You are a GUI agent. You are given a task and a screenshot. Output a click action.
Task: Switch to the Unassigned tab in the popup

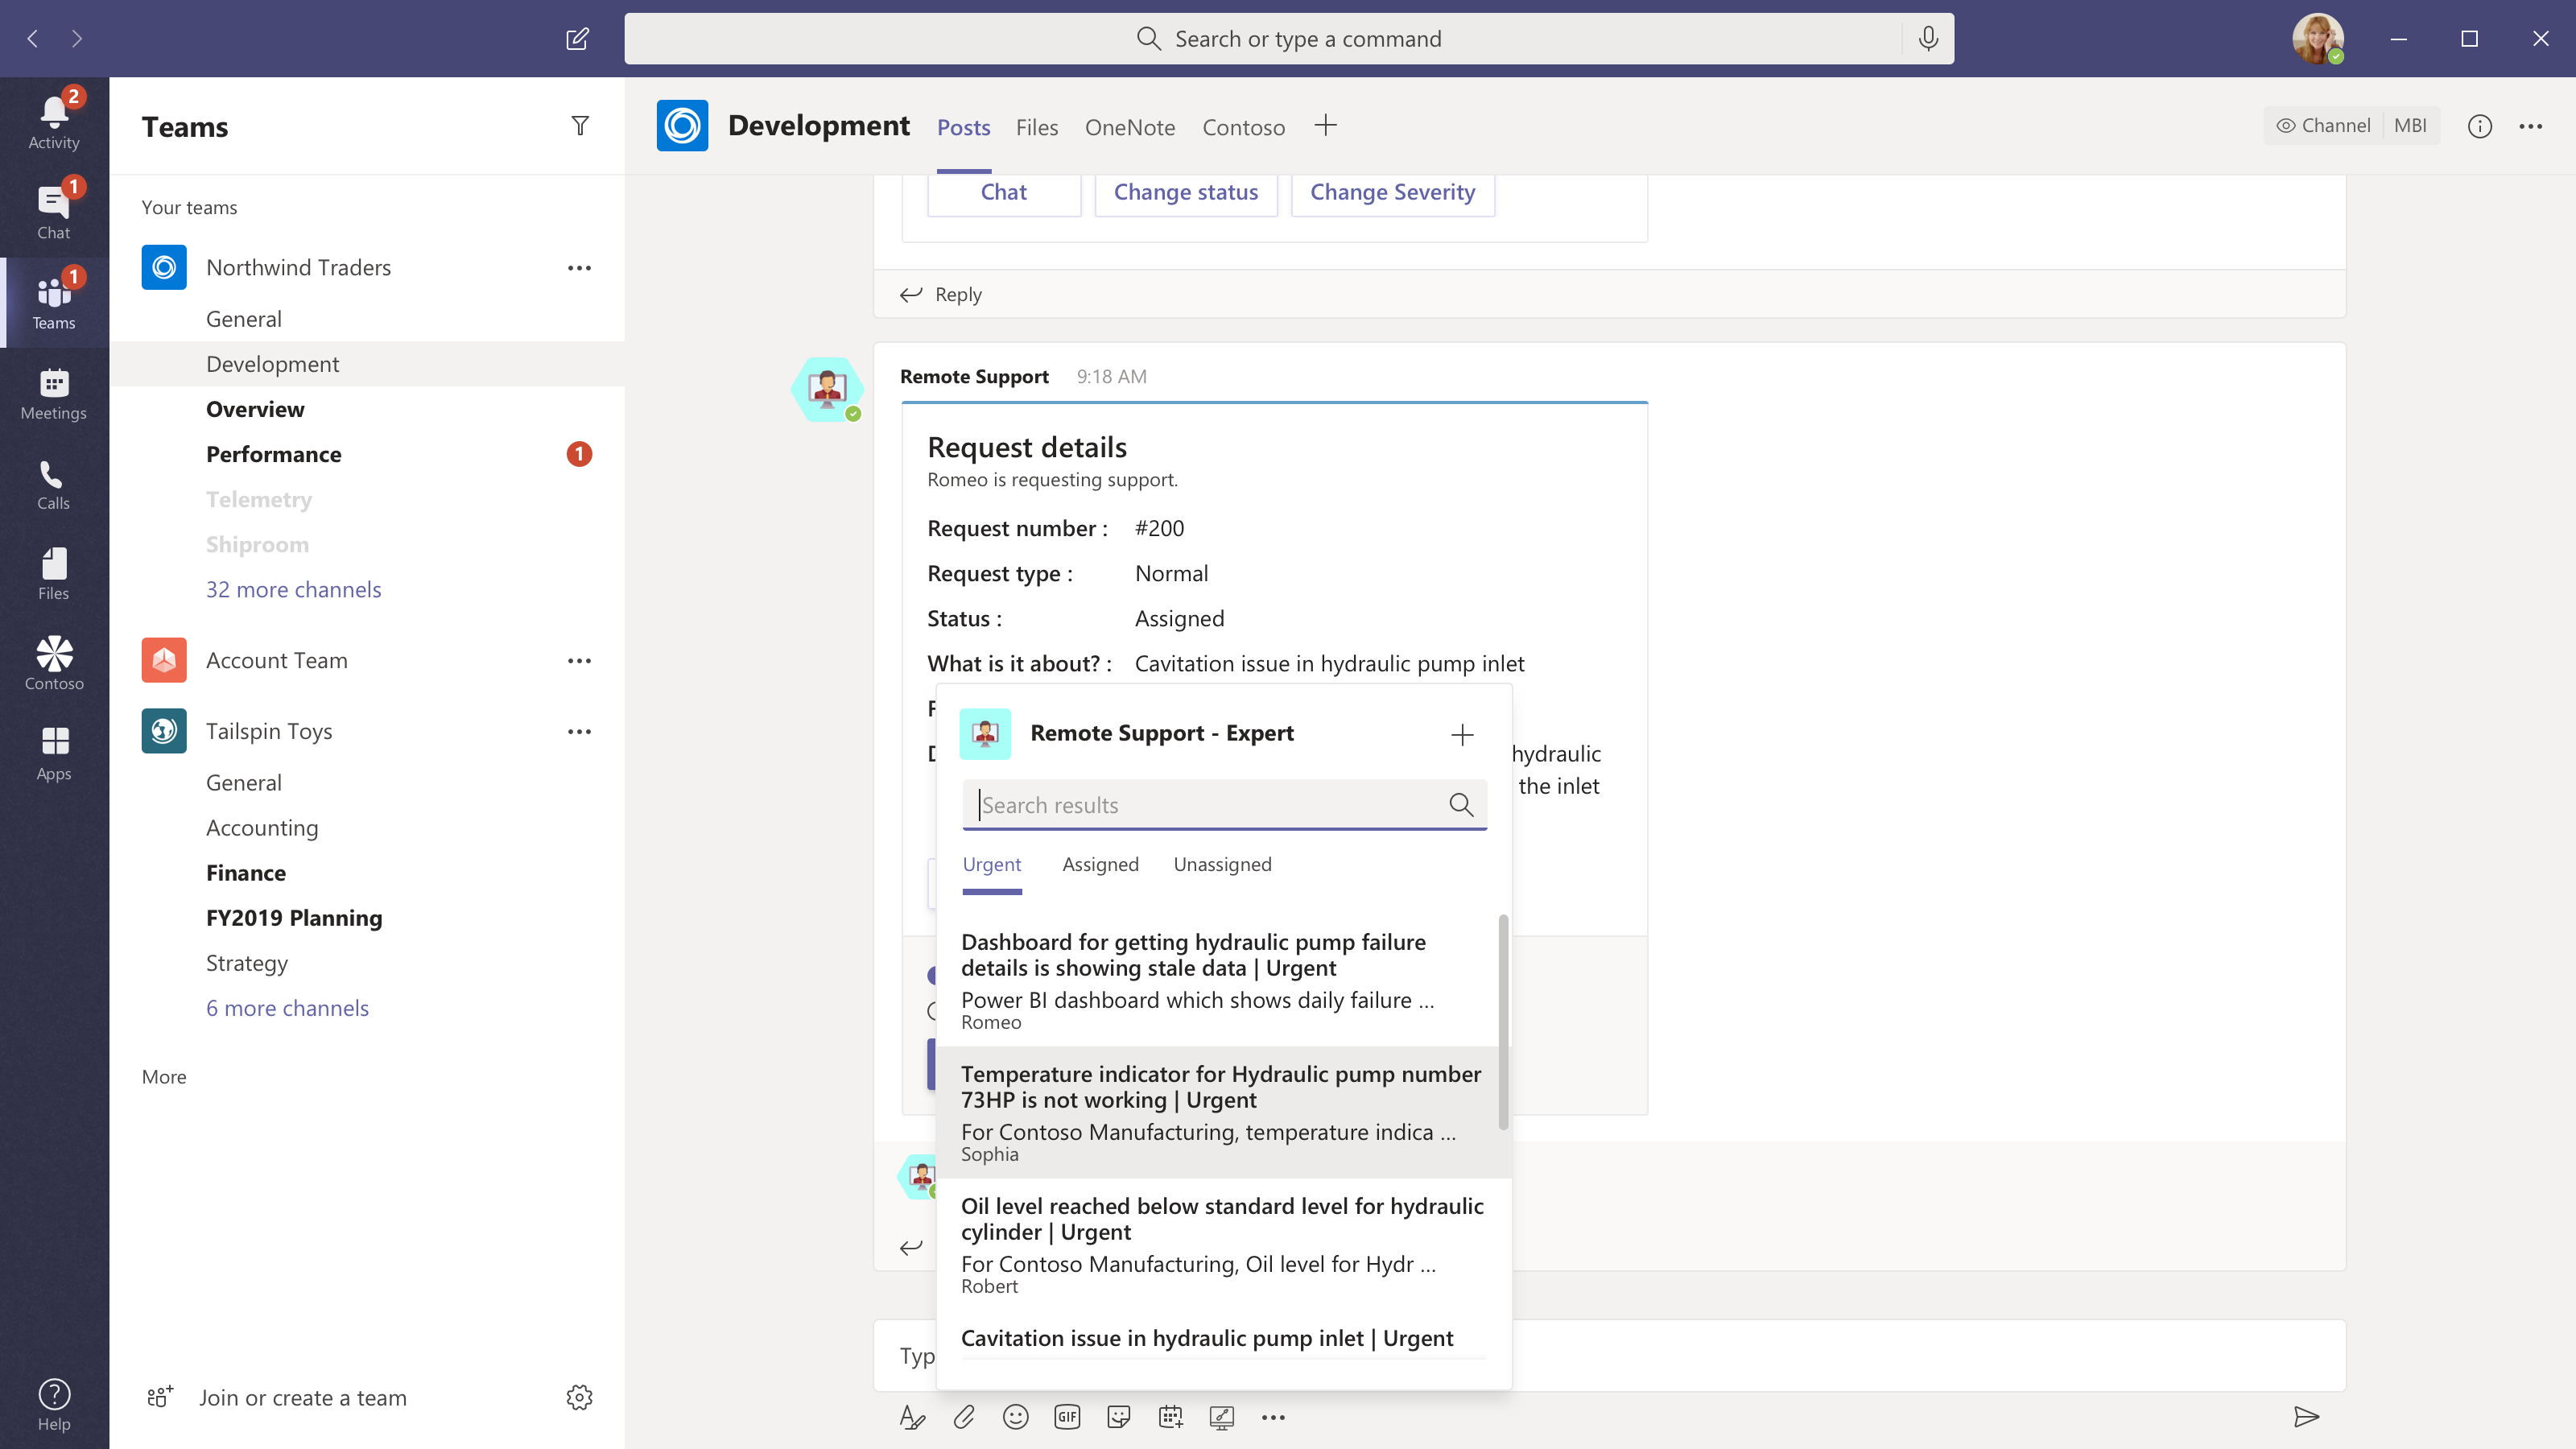pyautogui.click(x=1222, y=864)
